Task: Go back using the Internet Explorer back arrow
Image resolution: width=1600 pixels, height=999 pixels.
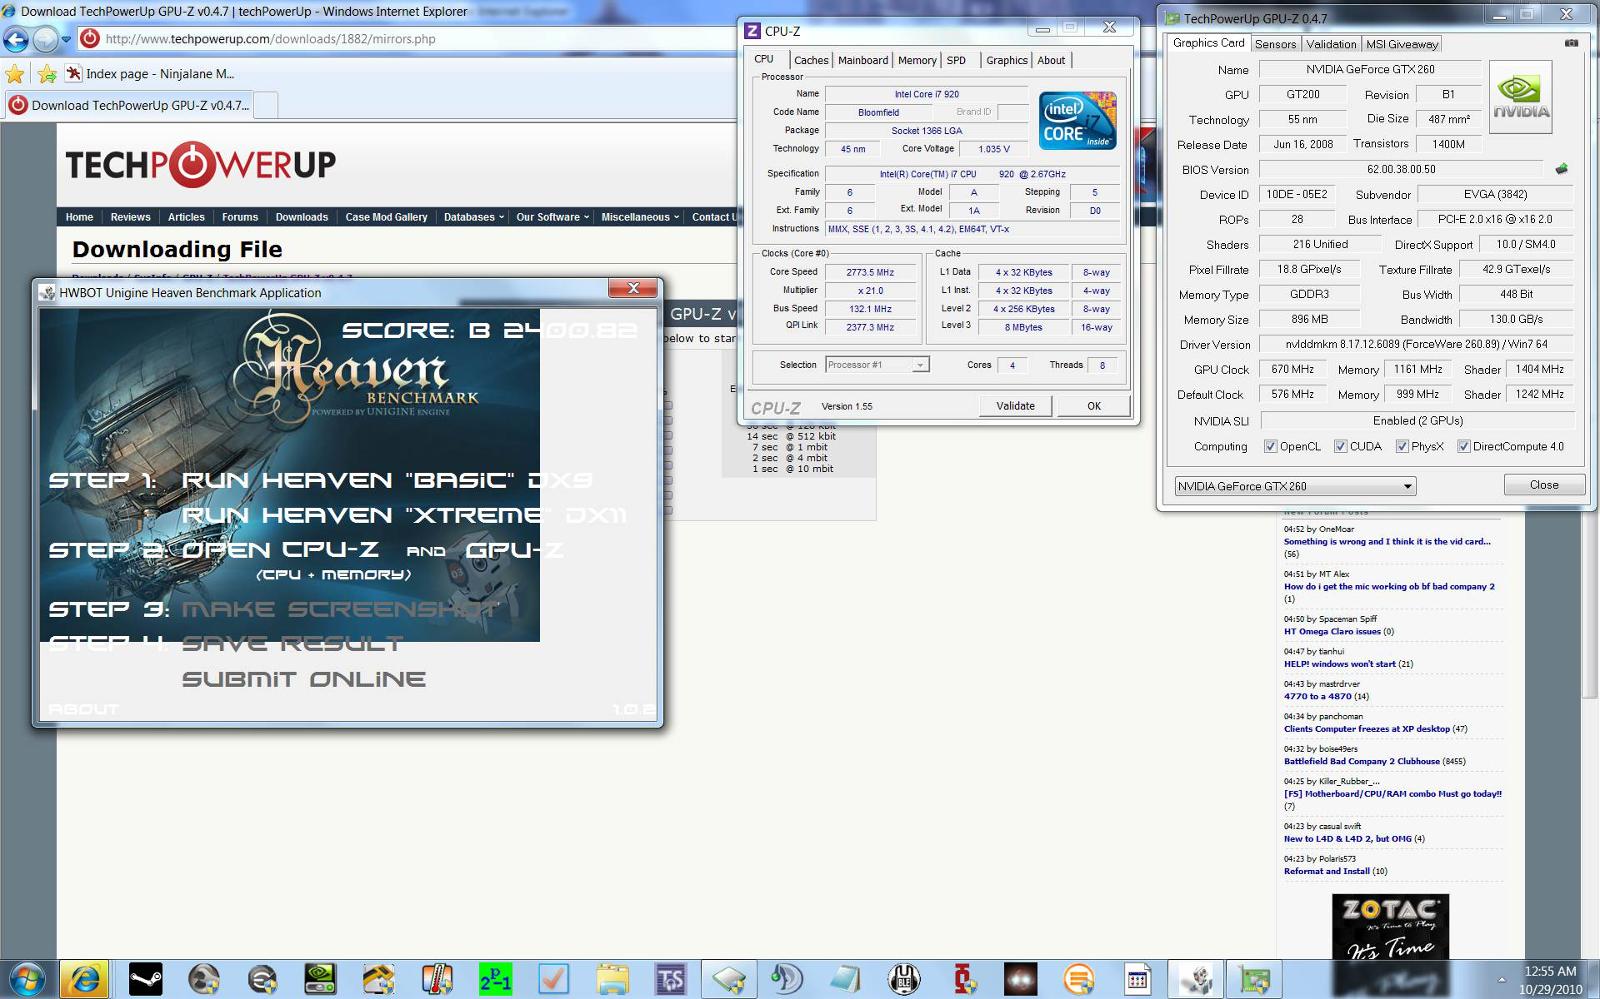Action: (x=16, y=39)
